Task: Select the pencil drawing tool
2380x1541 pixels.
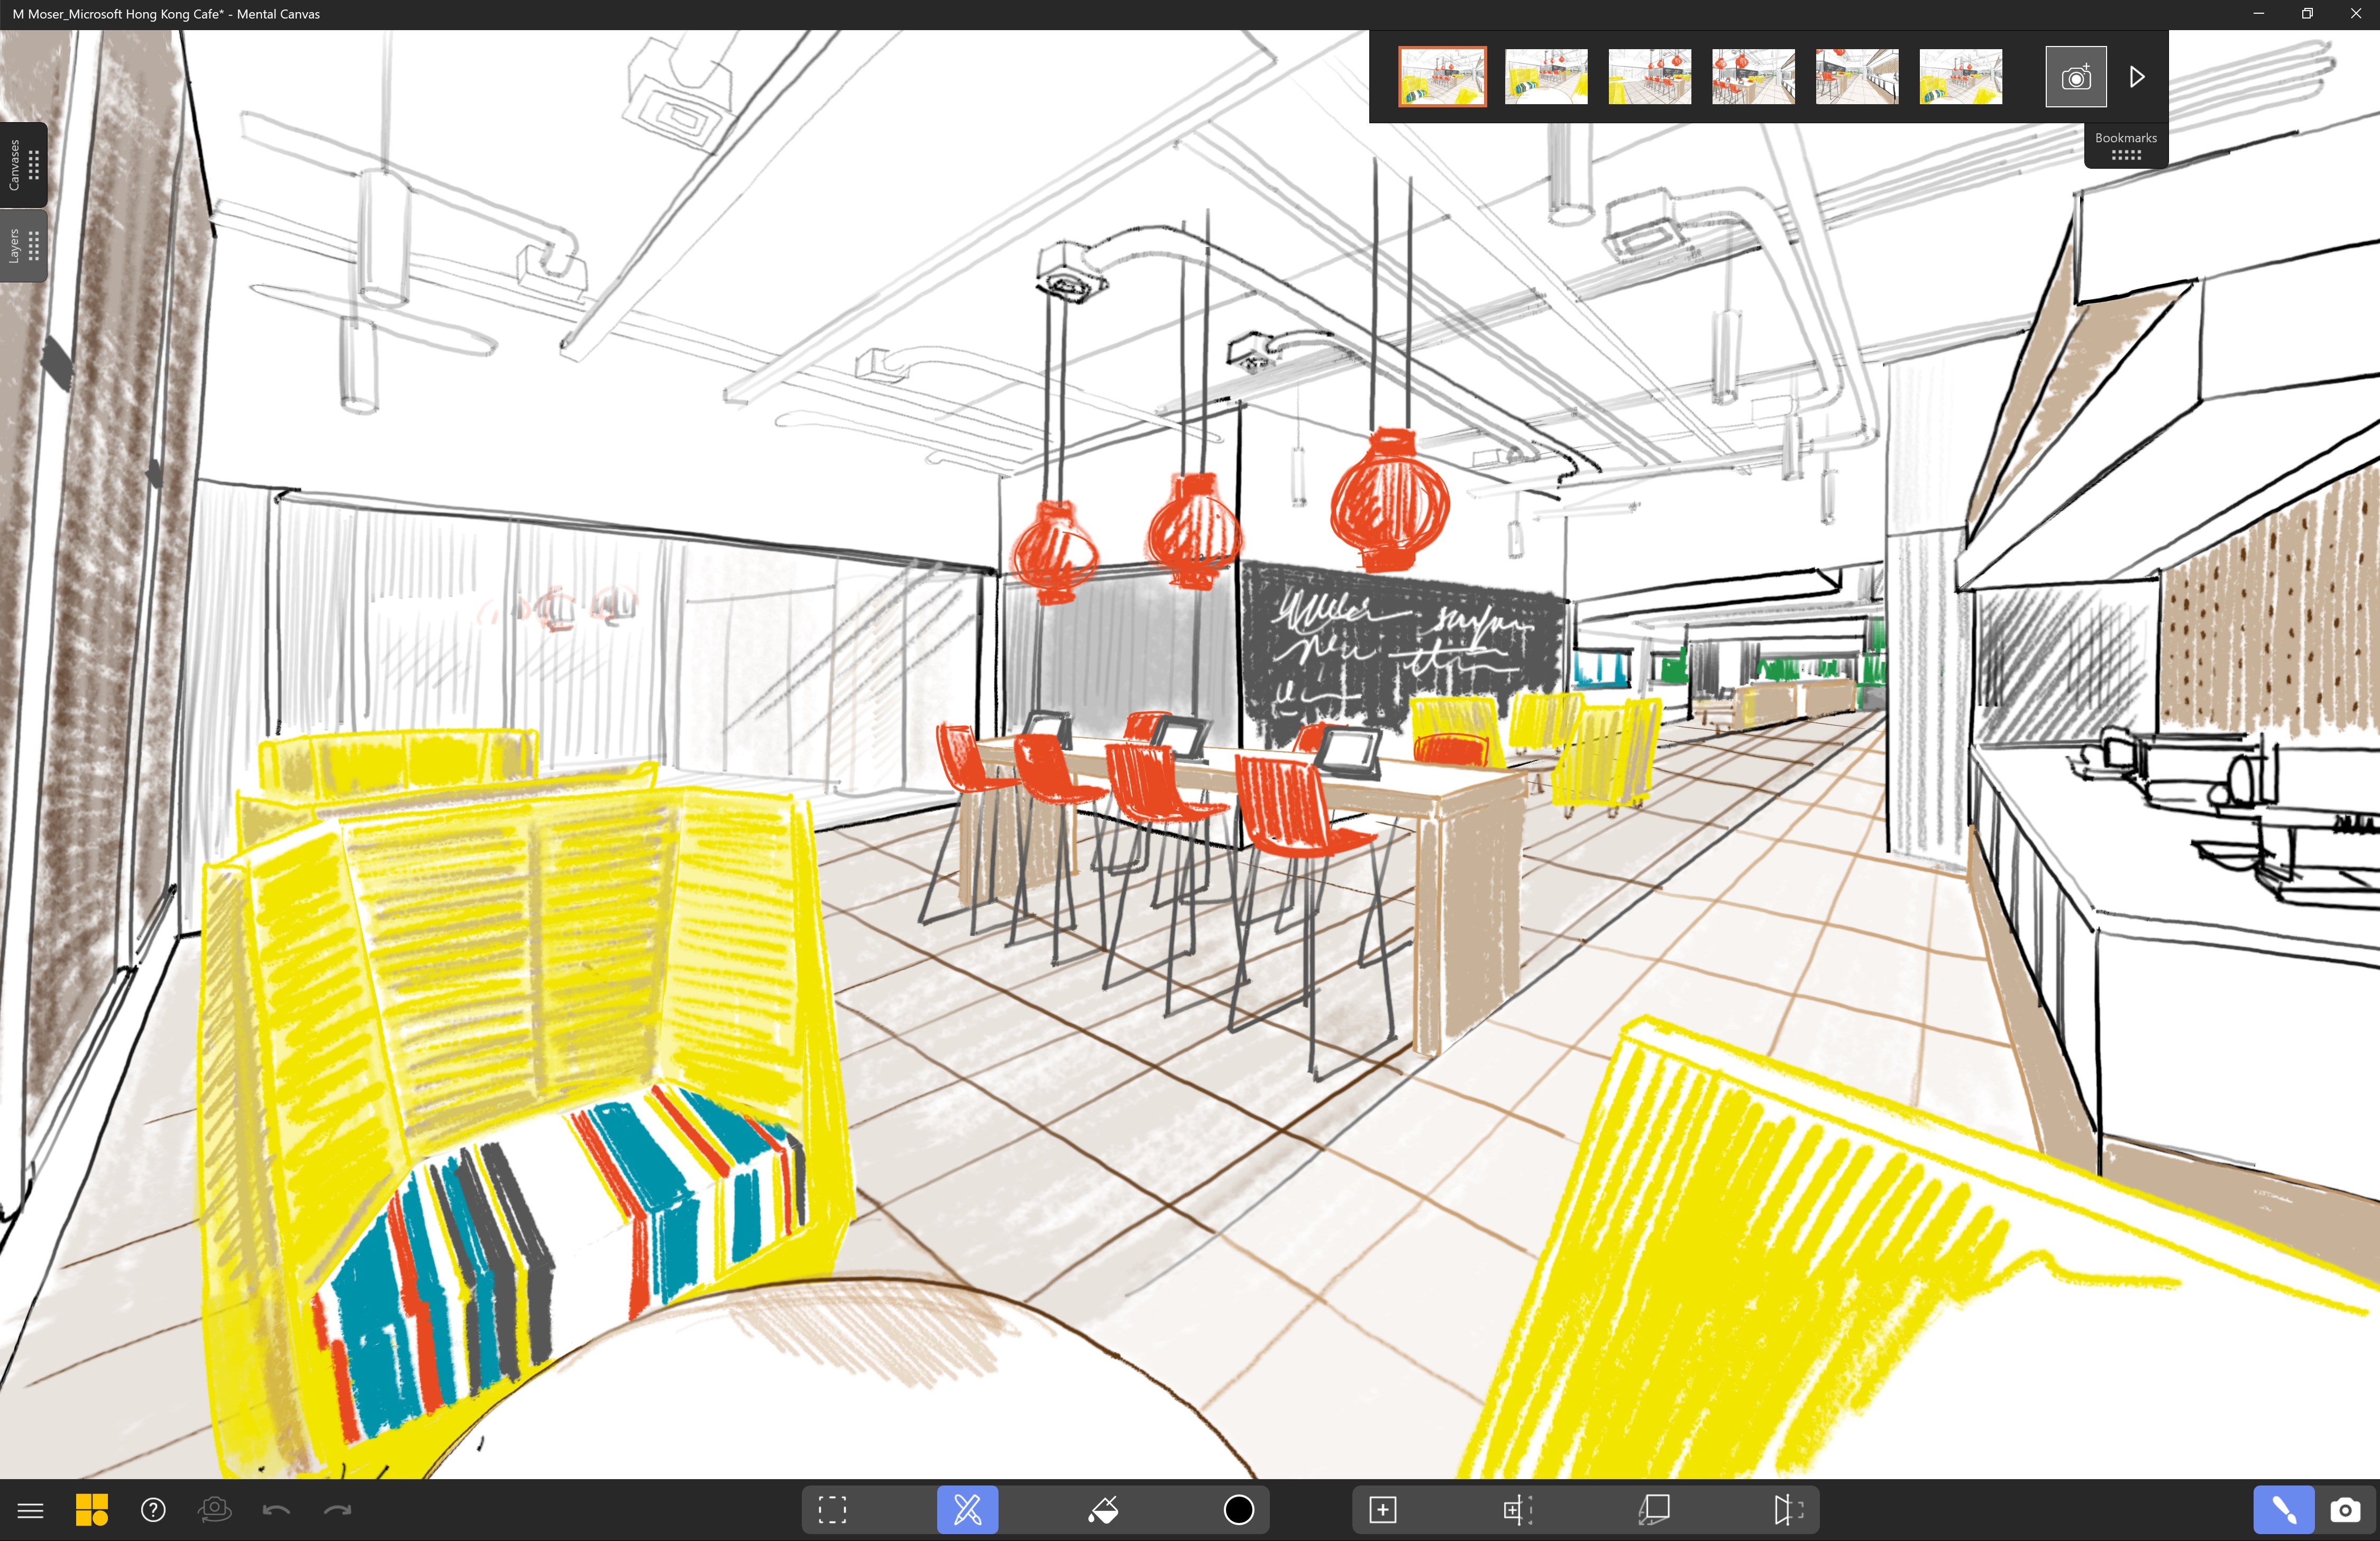Action: click(966, 1510)
